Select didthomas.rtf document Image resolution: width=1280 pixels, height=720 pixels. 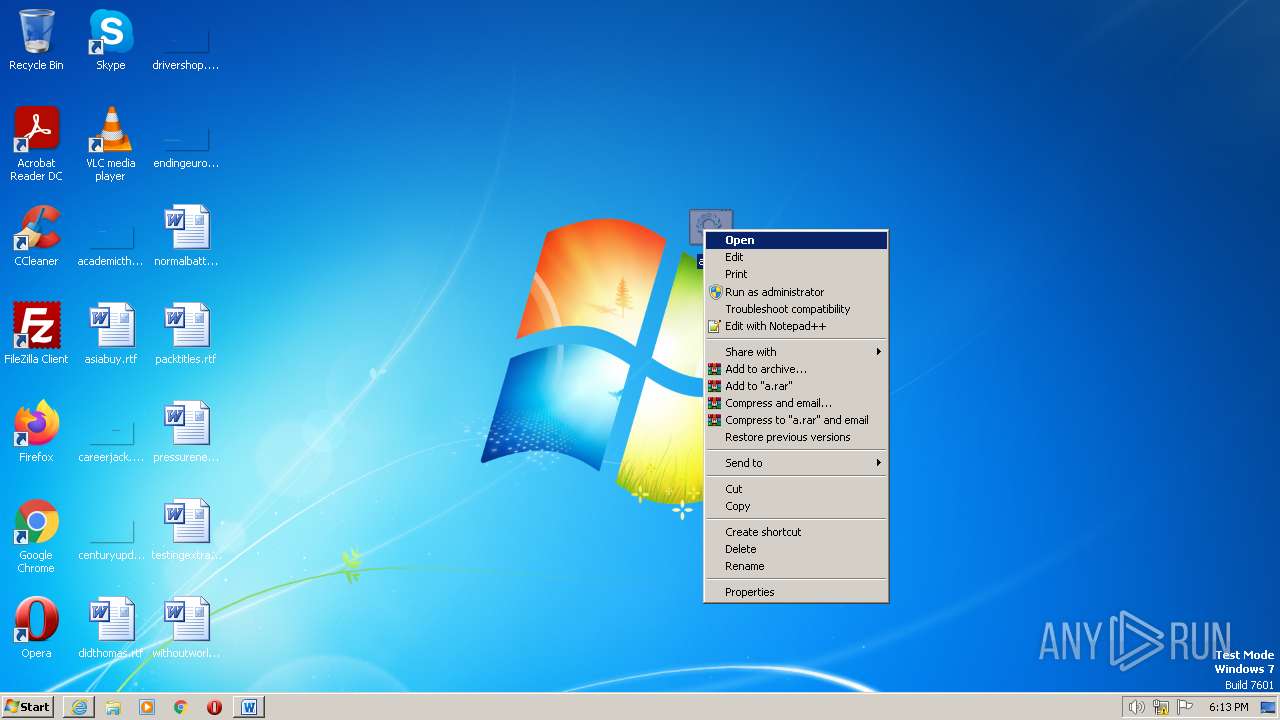(110, 628)
